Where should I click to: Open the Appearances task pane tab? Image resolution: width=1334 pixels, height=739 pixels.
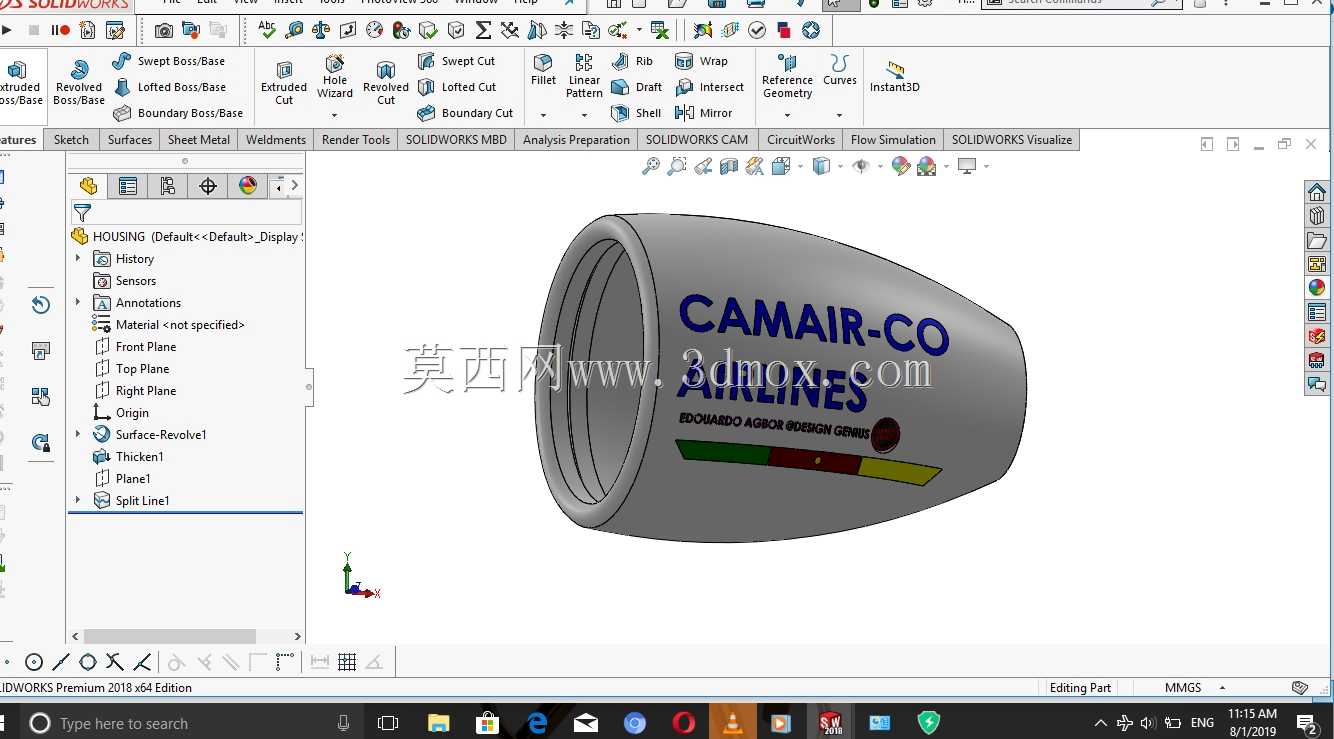tap(1317, 288)
